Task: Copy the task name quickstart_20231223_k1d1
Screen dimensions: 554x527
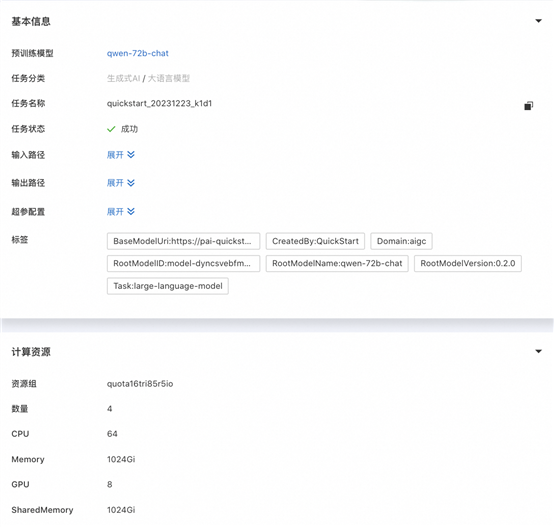Action: (x=529, y=106)
